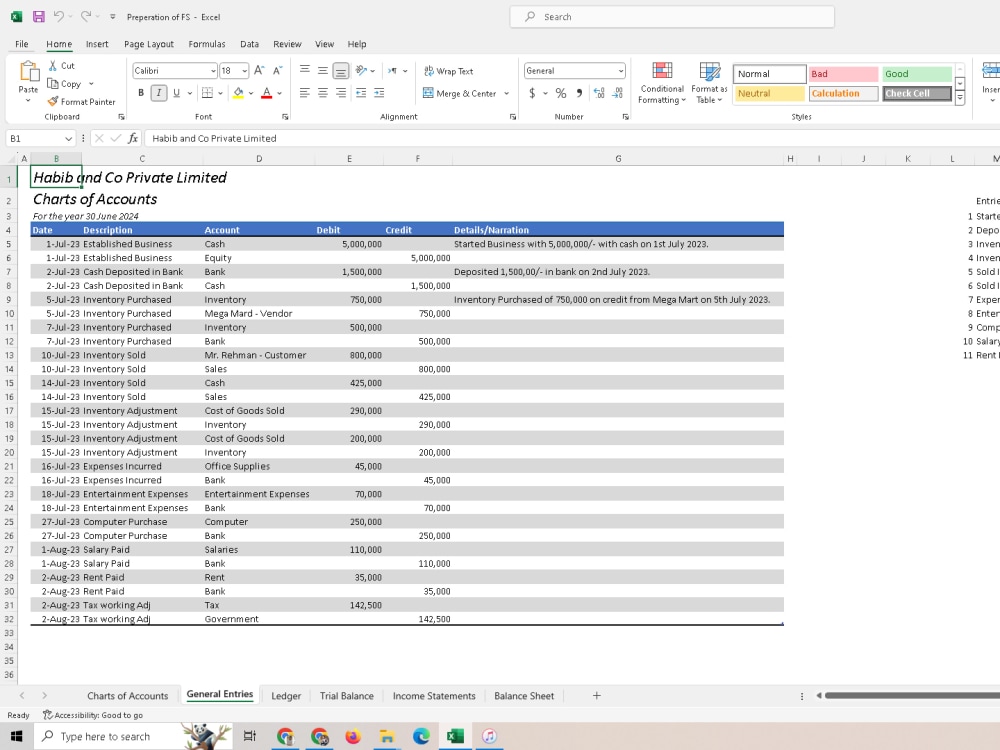Toggle Bottom Align button

341,70
